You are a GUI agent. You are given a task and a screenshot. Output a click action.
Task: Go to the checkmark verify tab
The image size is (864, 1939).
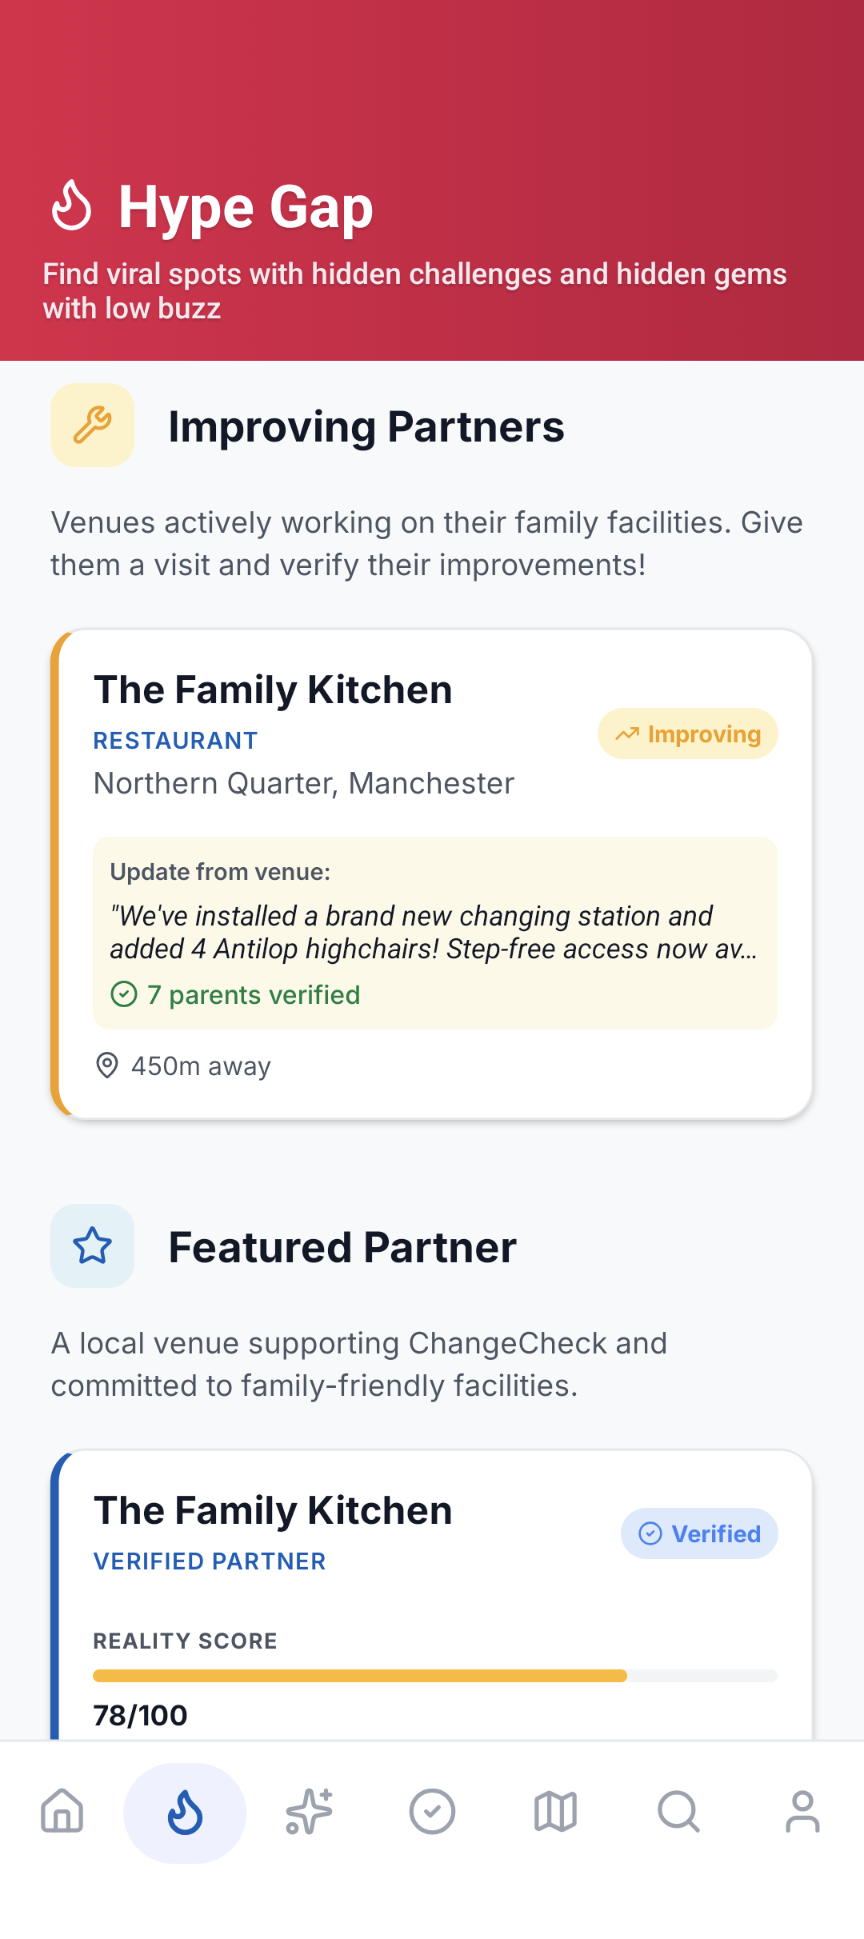click(432, 1811)
